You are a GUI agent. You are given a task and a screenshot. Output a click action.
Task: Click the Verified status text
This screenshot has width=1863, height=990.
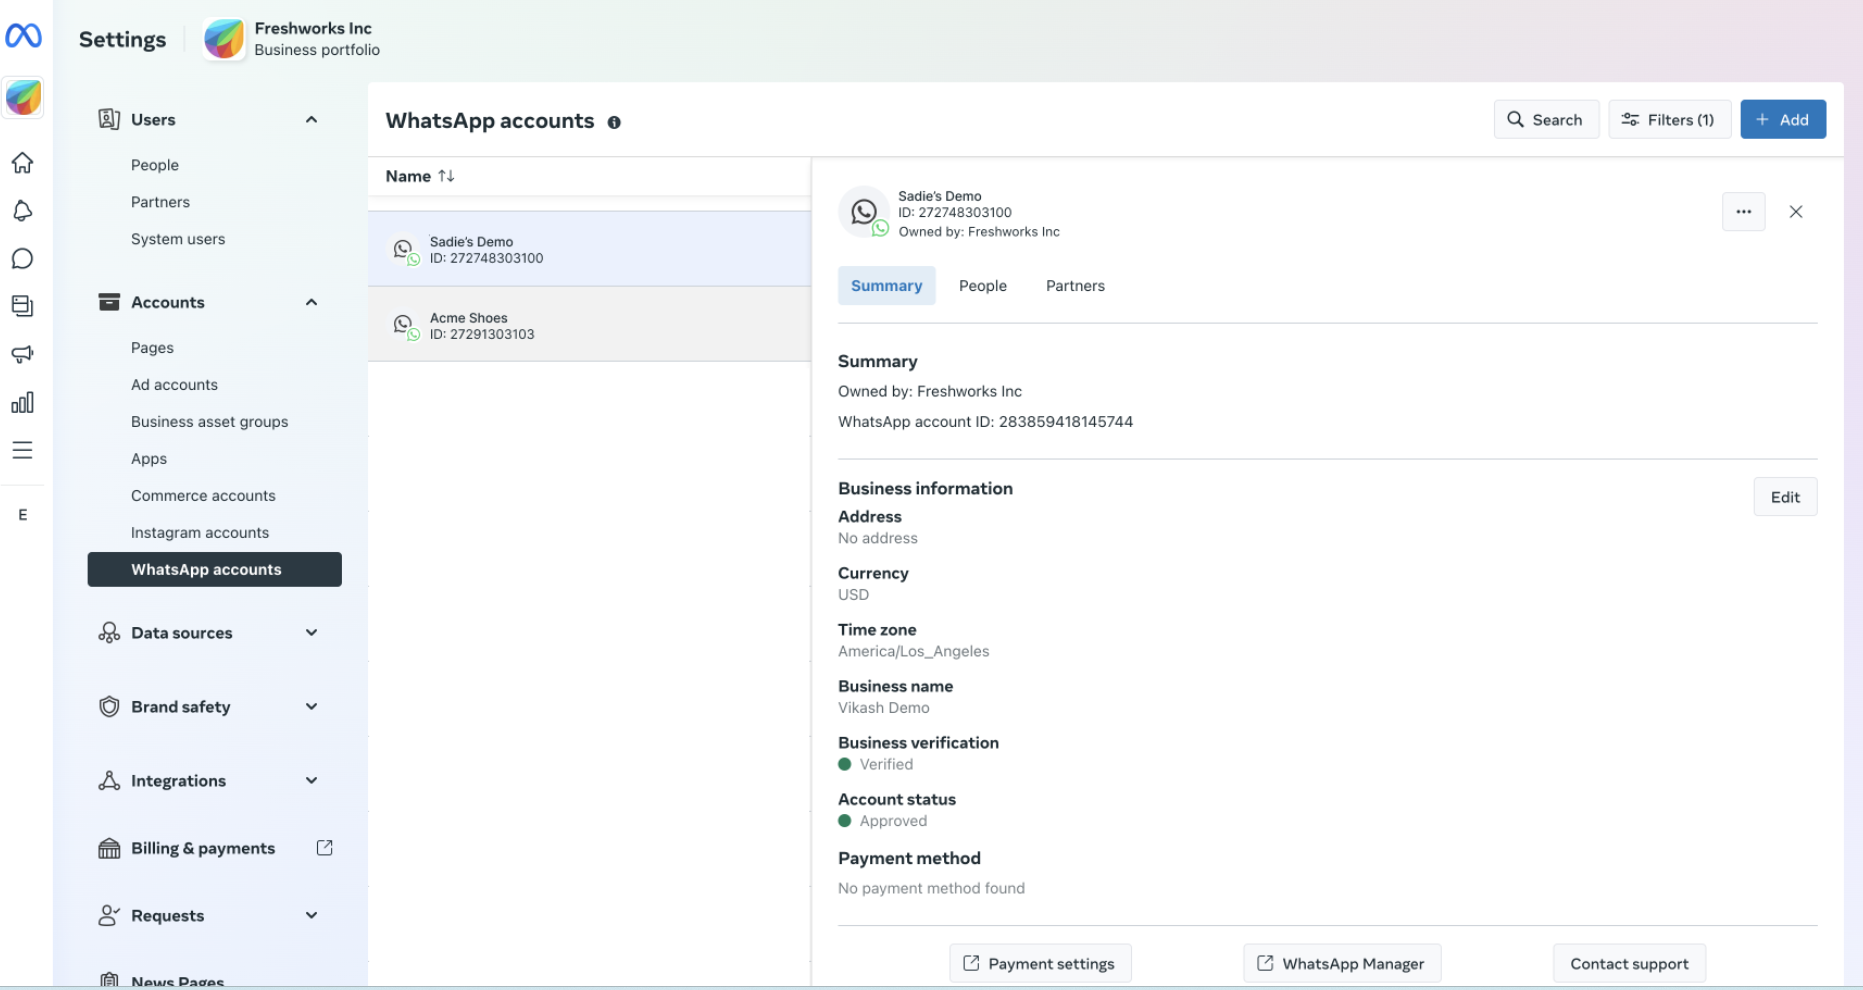point(886,765)
